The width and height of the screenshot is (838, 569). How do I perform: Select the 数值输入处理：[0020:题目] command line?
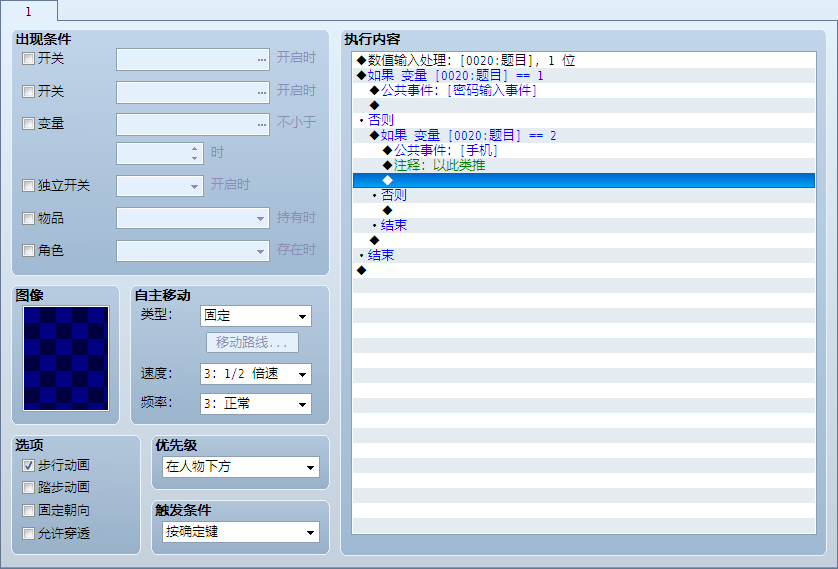tap(584, 60)
